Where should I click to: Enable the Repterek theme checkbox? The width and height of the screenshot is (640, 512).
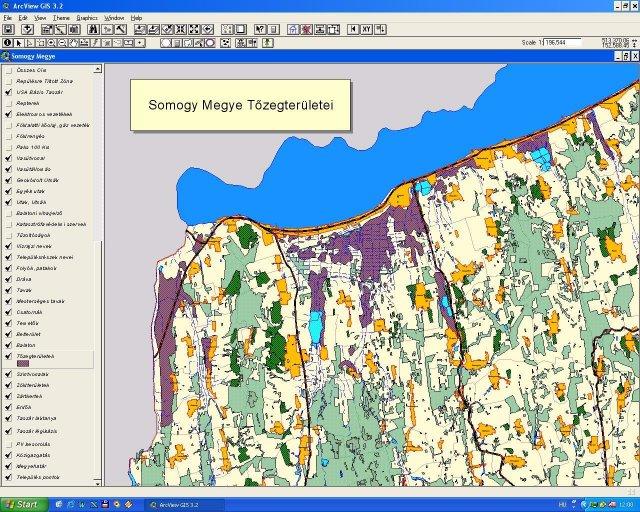pos(8,102)
